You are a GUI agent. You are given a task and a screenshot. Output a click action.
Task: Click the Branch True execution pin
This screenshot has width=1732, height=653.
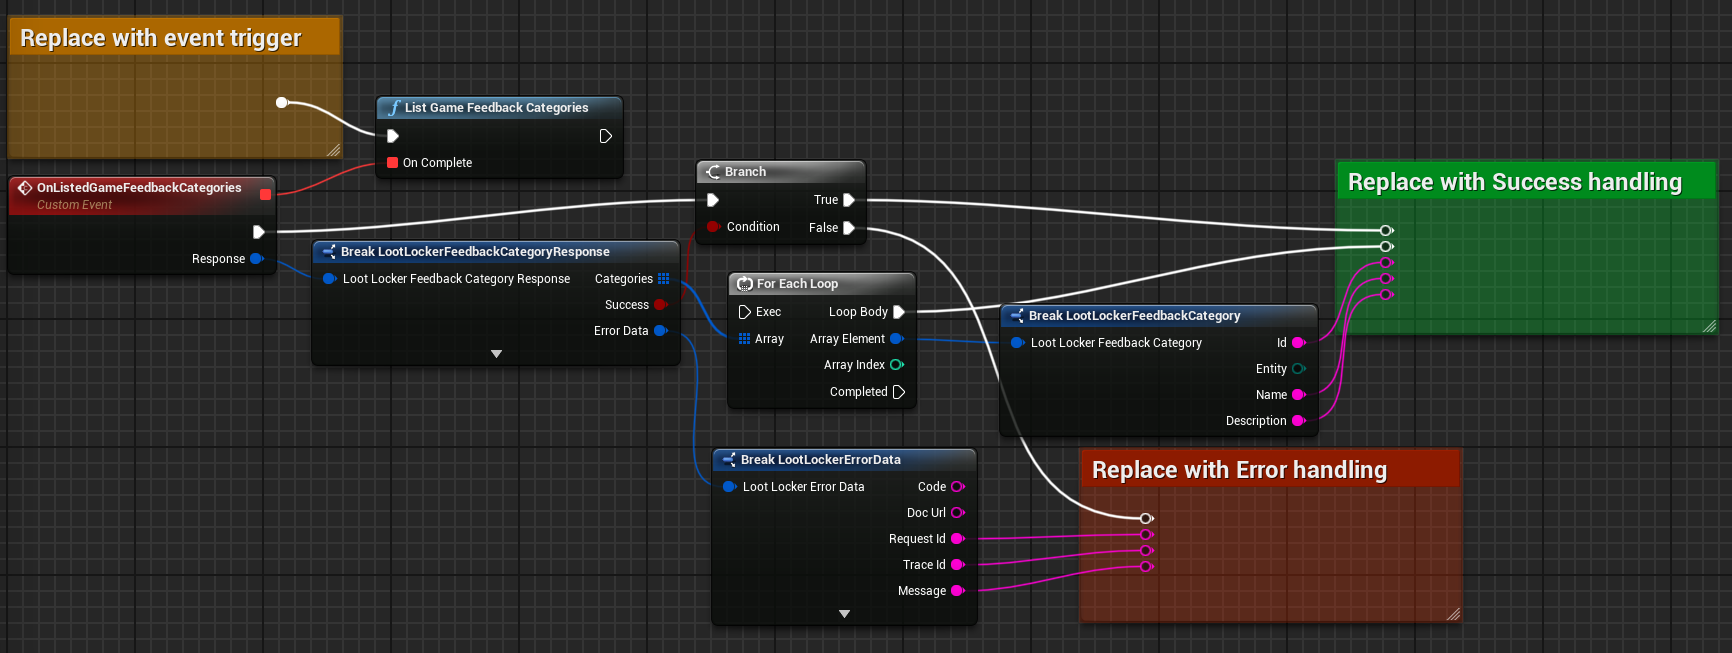(849, 200)
